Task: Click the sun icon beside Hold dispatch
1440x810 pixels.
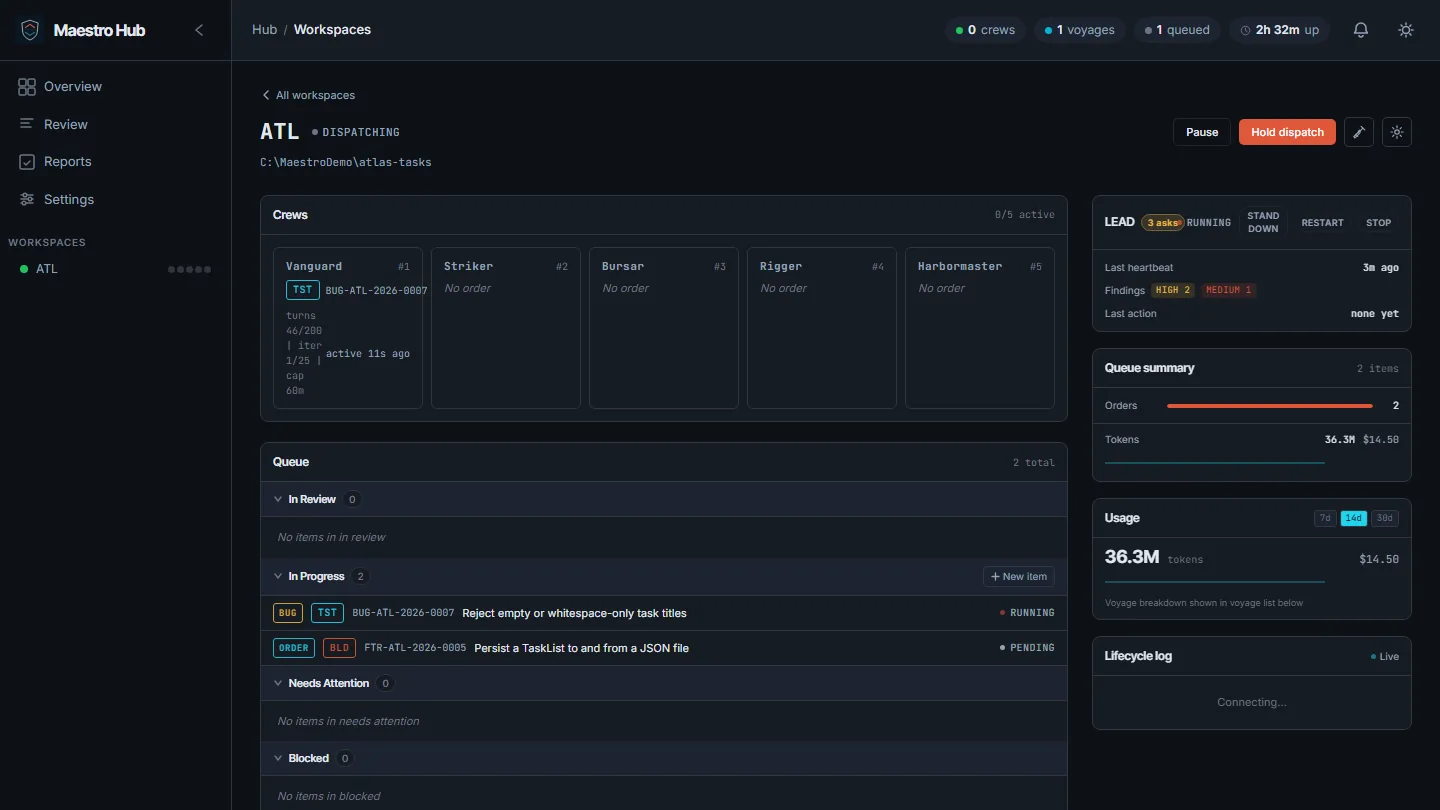Action: [x=1397, y=132]
